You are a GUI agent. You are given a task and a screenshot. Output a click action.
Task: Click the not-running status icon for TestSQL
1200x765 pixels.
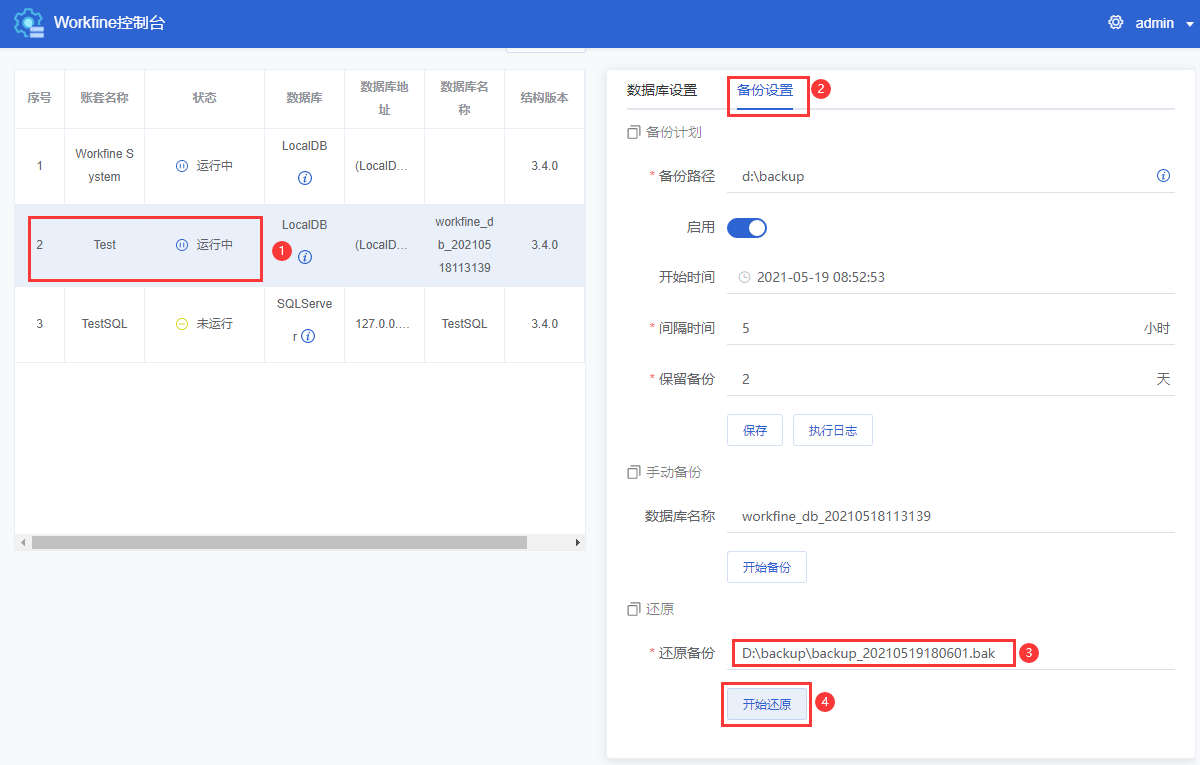tap(182, 324)
